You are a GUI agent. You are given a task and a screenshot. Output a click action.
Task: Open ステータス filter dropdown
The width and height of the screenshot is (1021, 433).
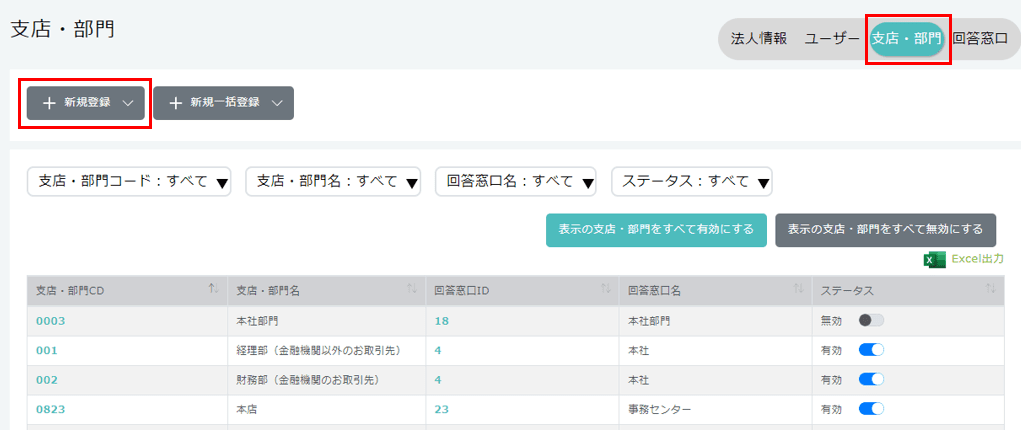coord(692,182)
